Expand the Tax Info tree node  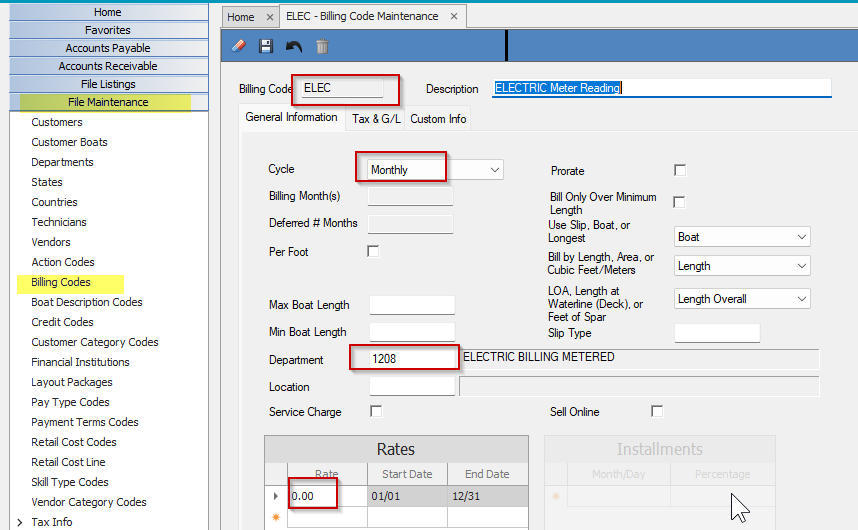tap(19, 522)
